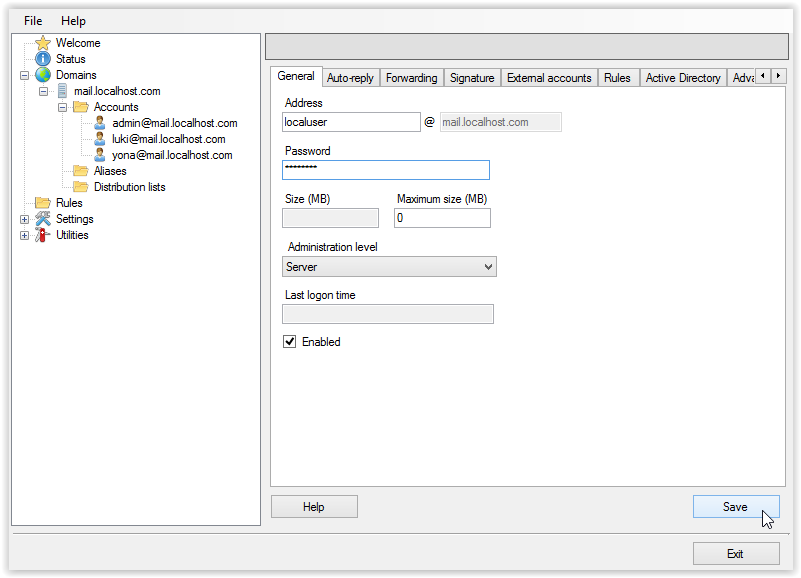Switch to the External accounts tab
The height and width of the screenshot is (578, 801).
tap(549, 78)
